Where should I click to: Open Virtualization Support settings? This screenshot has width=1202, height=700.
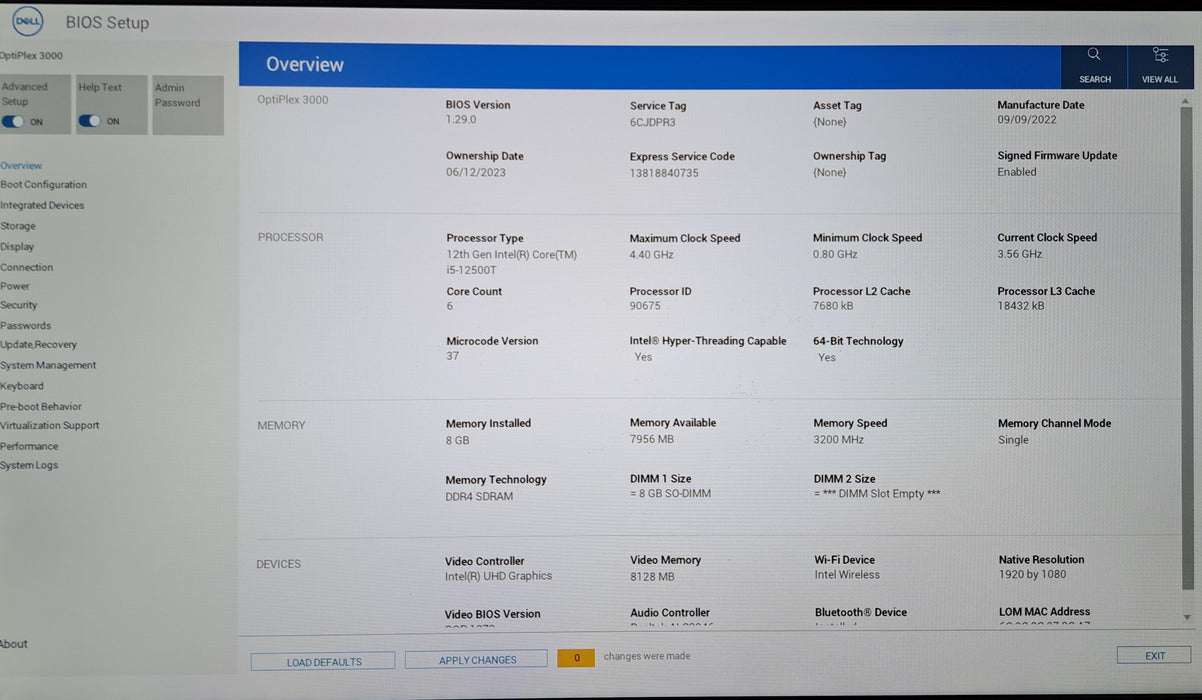click(x=50, y=425)
